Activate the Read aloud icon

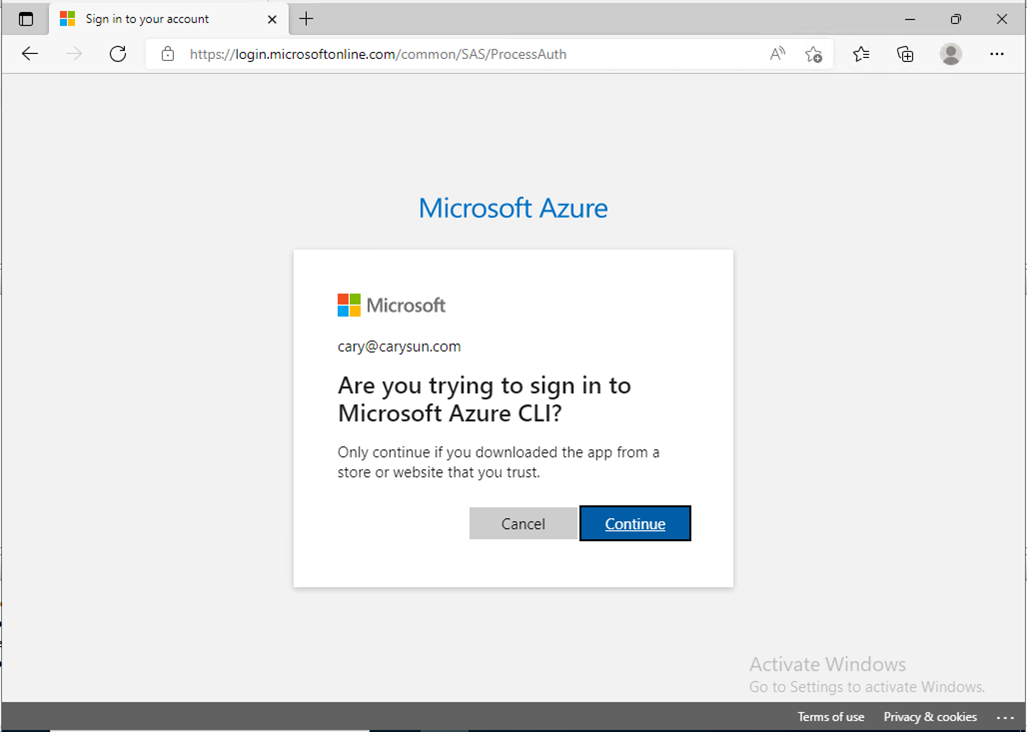tap(777, 54)
